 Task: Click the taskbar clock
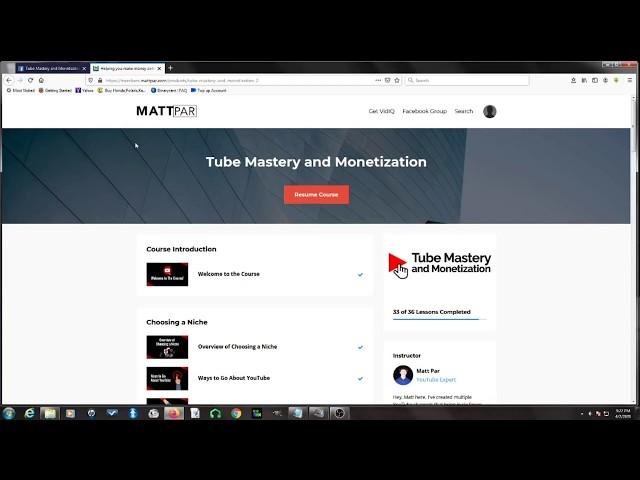[623, 413]
